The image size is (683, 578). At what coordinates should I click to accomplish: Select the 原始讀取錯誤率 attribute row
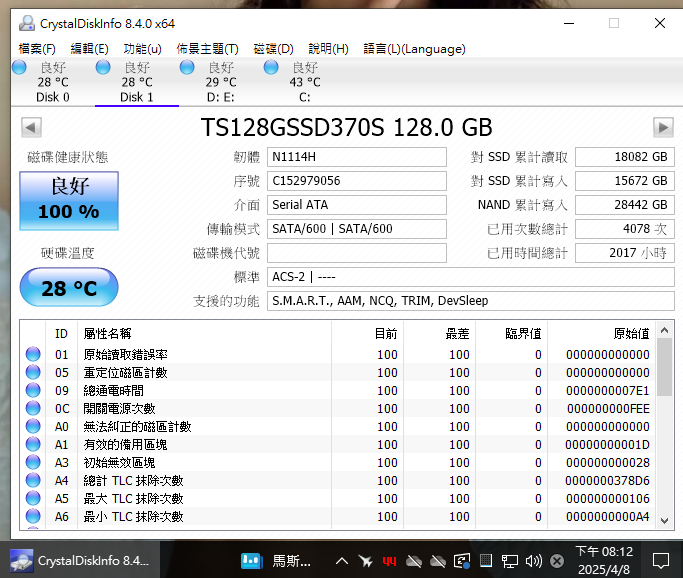click(338, 355)
